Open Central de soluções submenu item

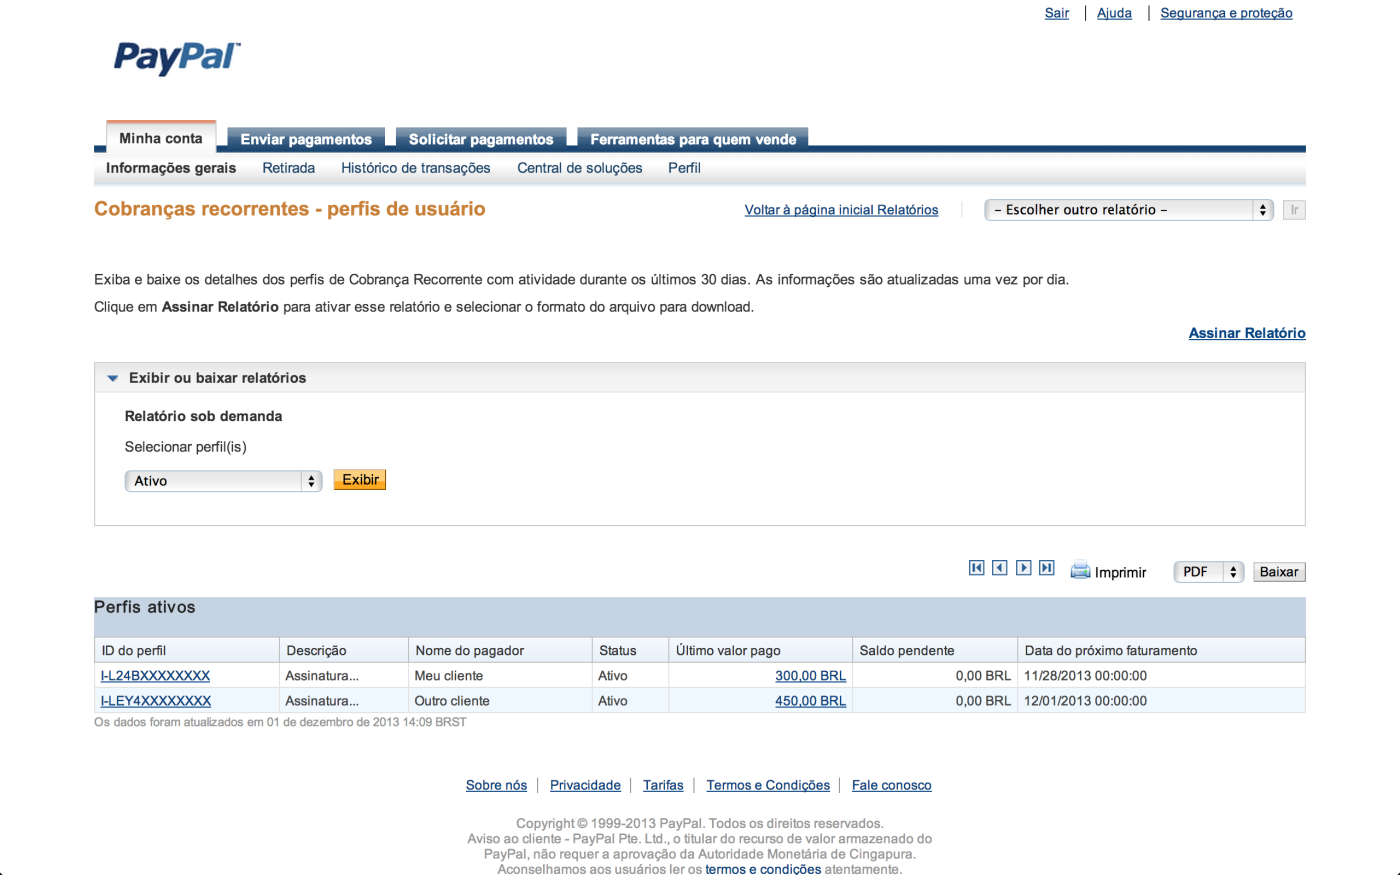tap(580, 168)
